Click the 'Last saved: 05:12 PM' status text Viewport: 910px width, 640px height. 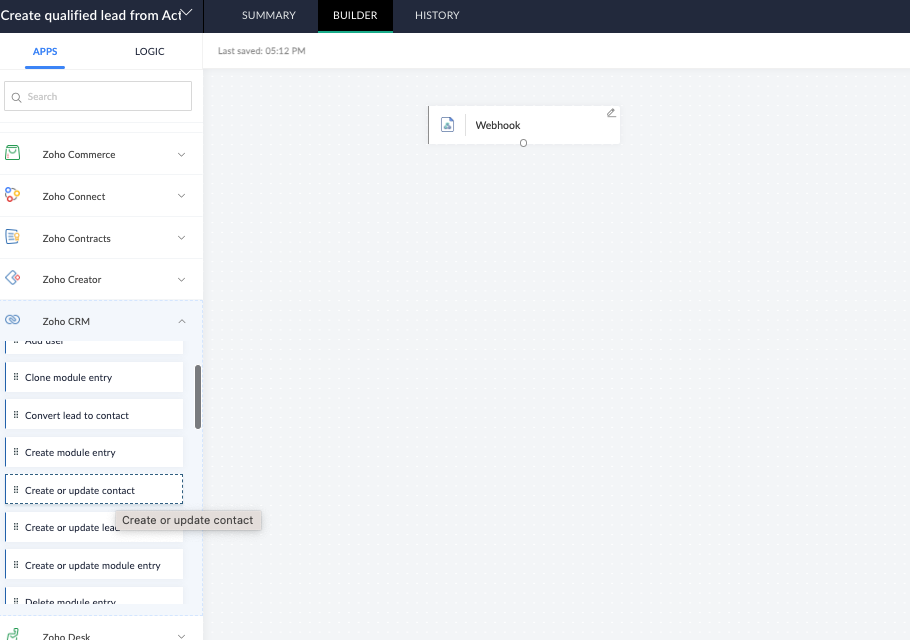[262, 51]
